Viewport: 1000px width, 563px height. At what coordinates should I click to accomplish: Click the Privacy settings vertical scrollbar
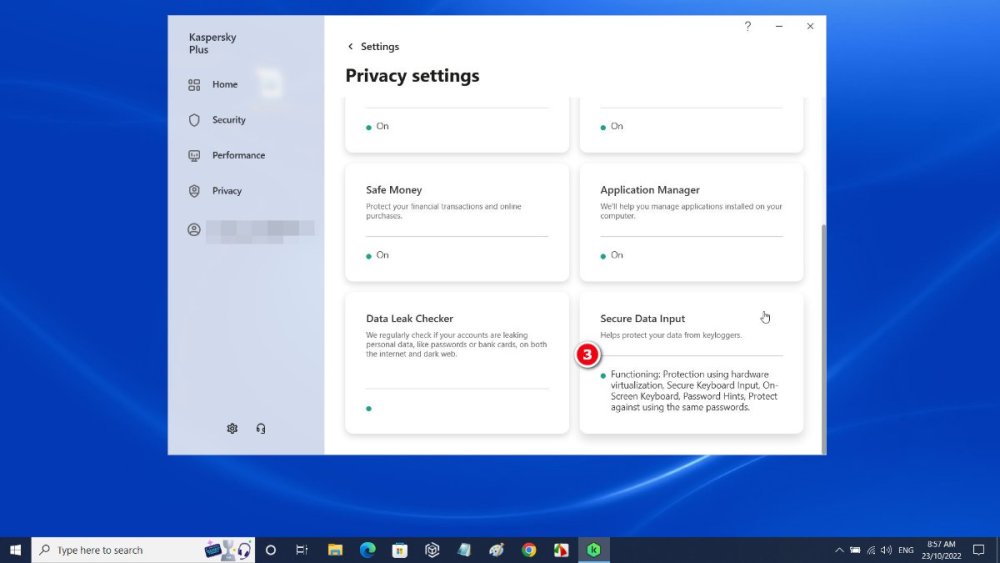point(823,338)
